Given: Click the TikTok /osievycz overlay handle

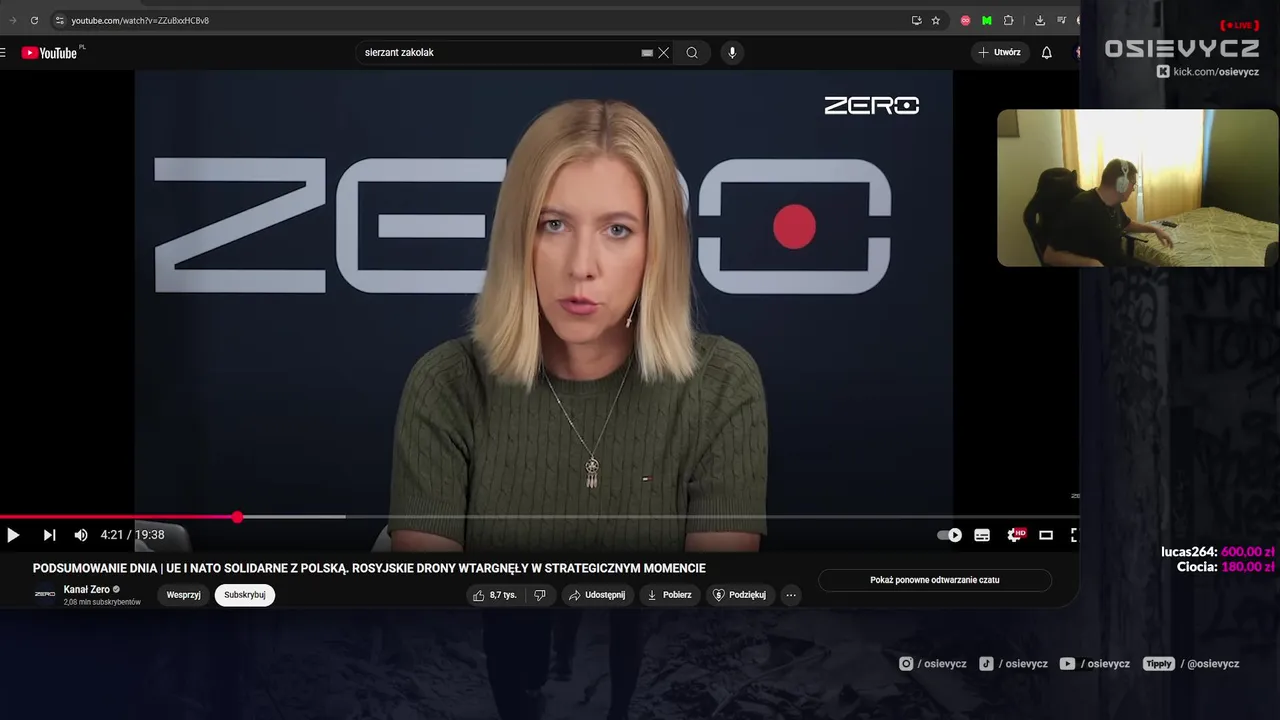Looking at the screenshot, I should tap(1014, 664).
